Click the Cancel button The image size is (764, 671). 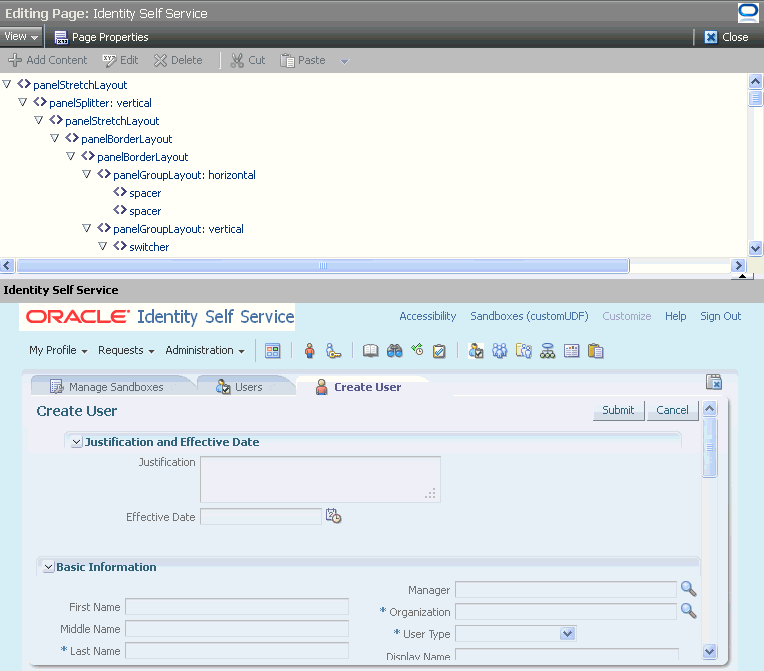(672, 410)
